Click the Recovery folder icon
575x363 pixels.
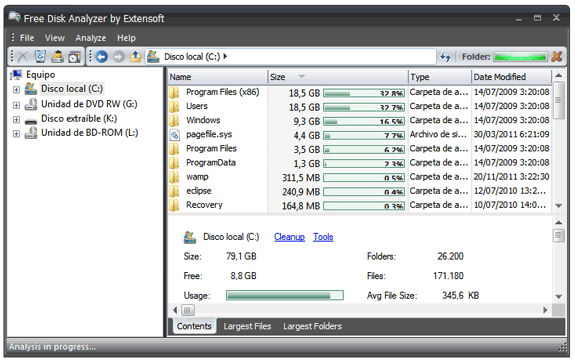[x=175, y=205]
